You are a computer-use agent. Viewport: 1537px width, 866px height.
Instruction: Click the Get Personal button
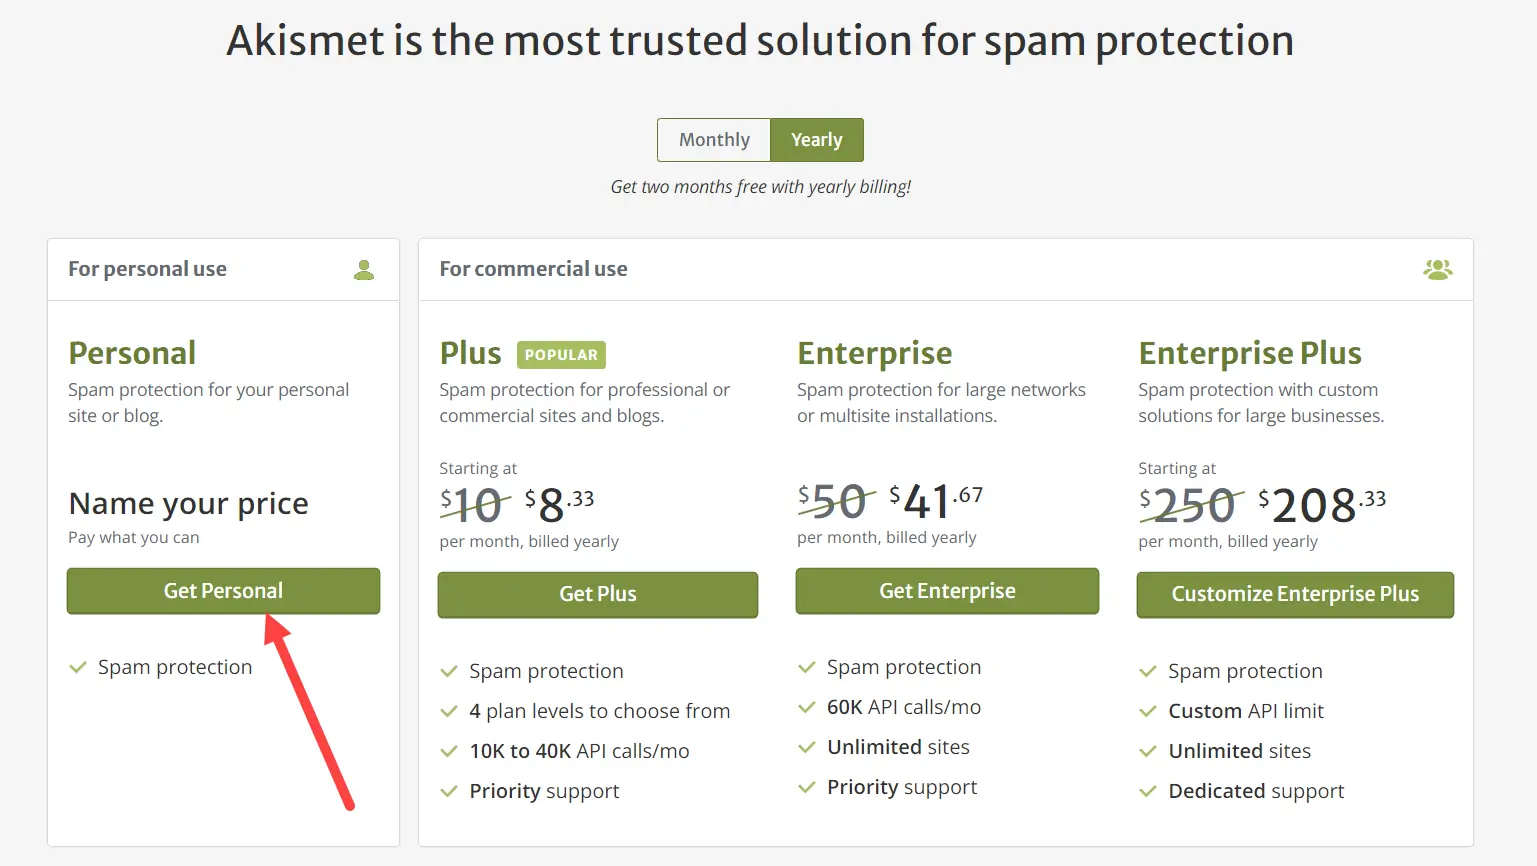223,591
